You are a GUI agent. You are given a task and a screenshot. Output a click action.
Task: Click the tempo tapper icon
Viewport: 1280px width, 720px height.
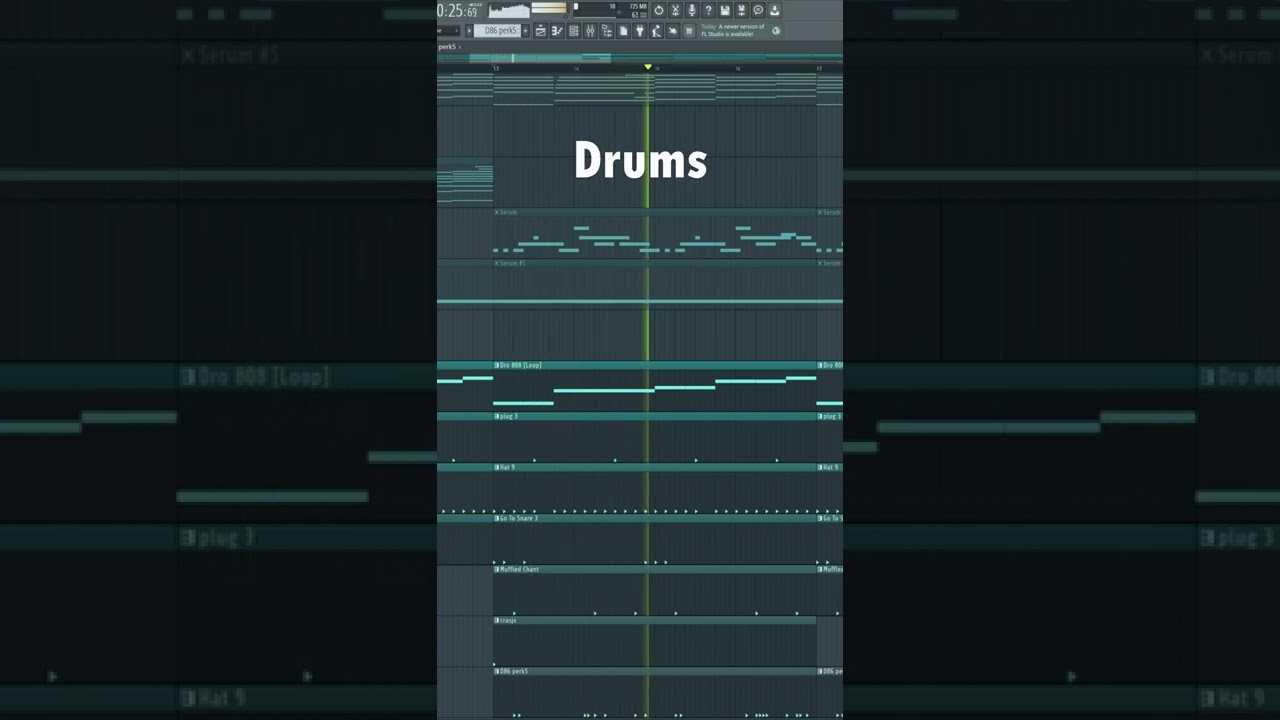(x=656, y=31)
